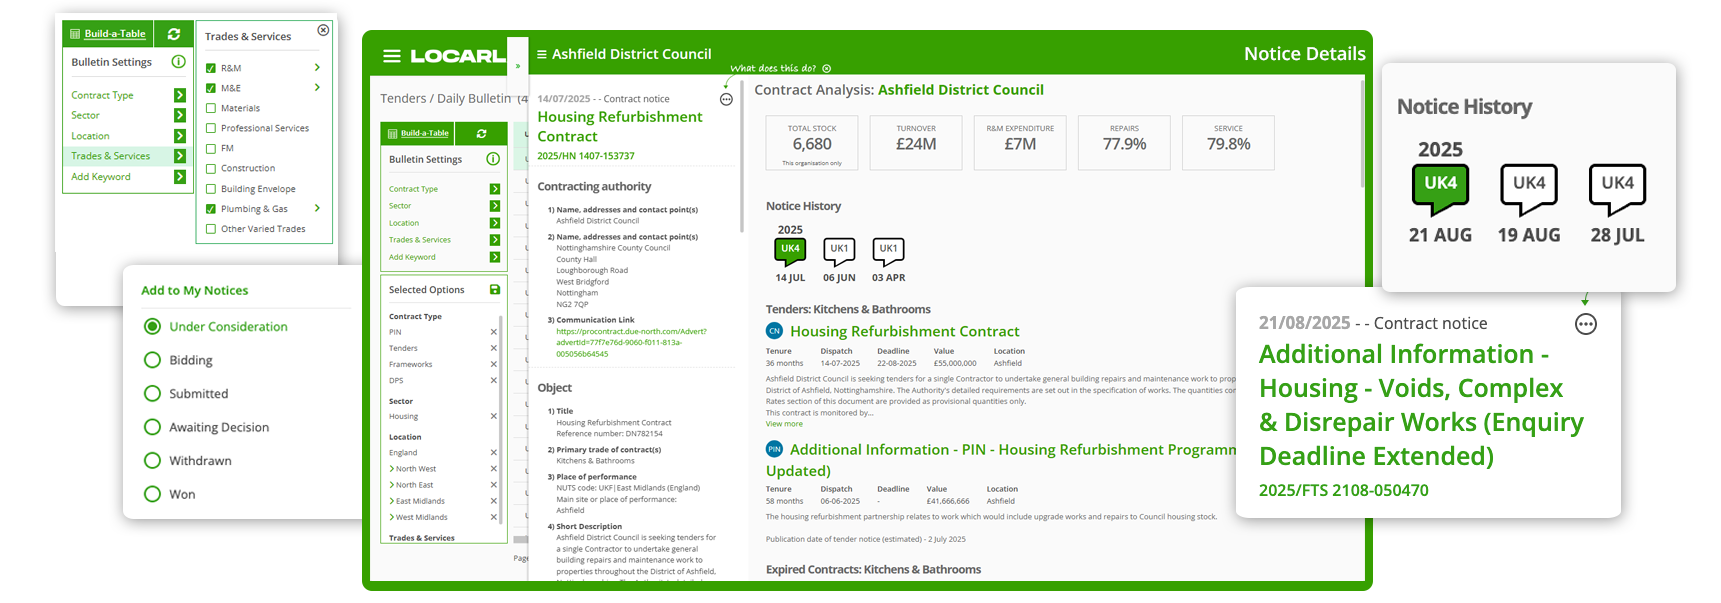This screenshot has height=603, width=1721.
Task: Close the Trades & Services popup panel
Action: tap(323, 30)
